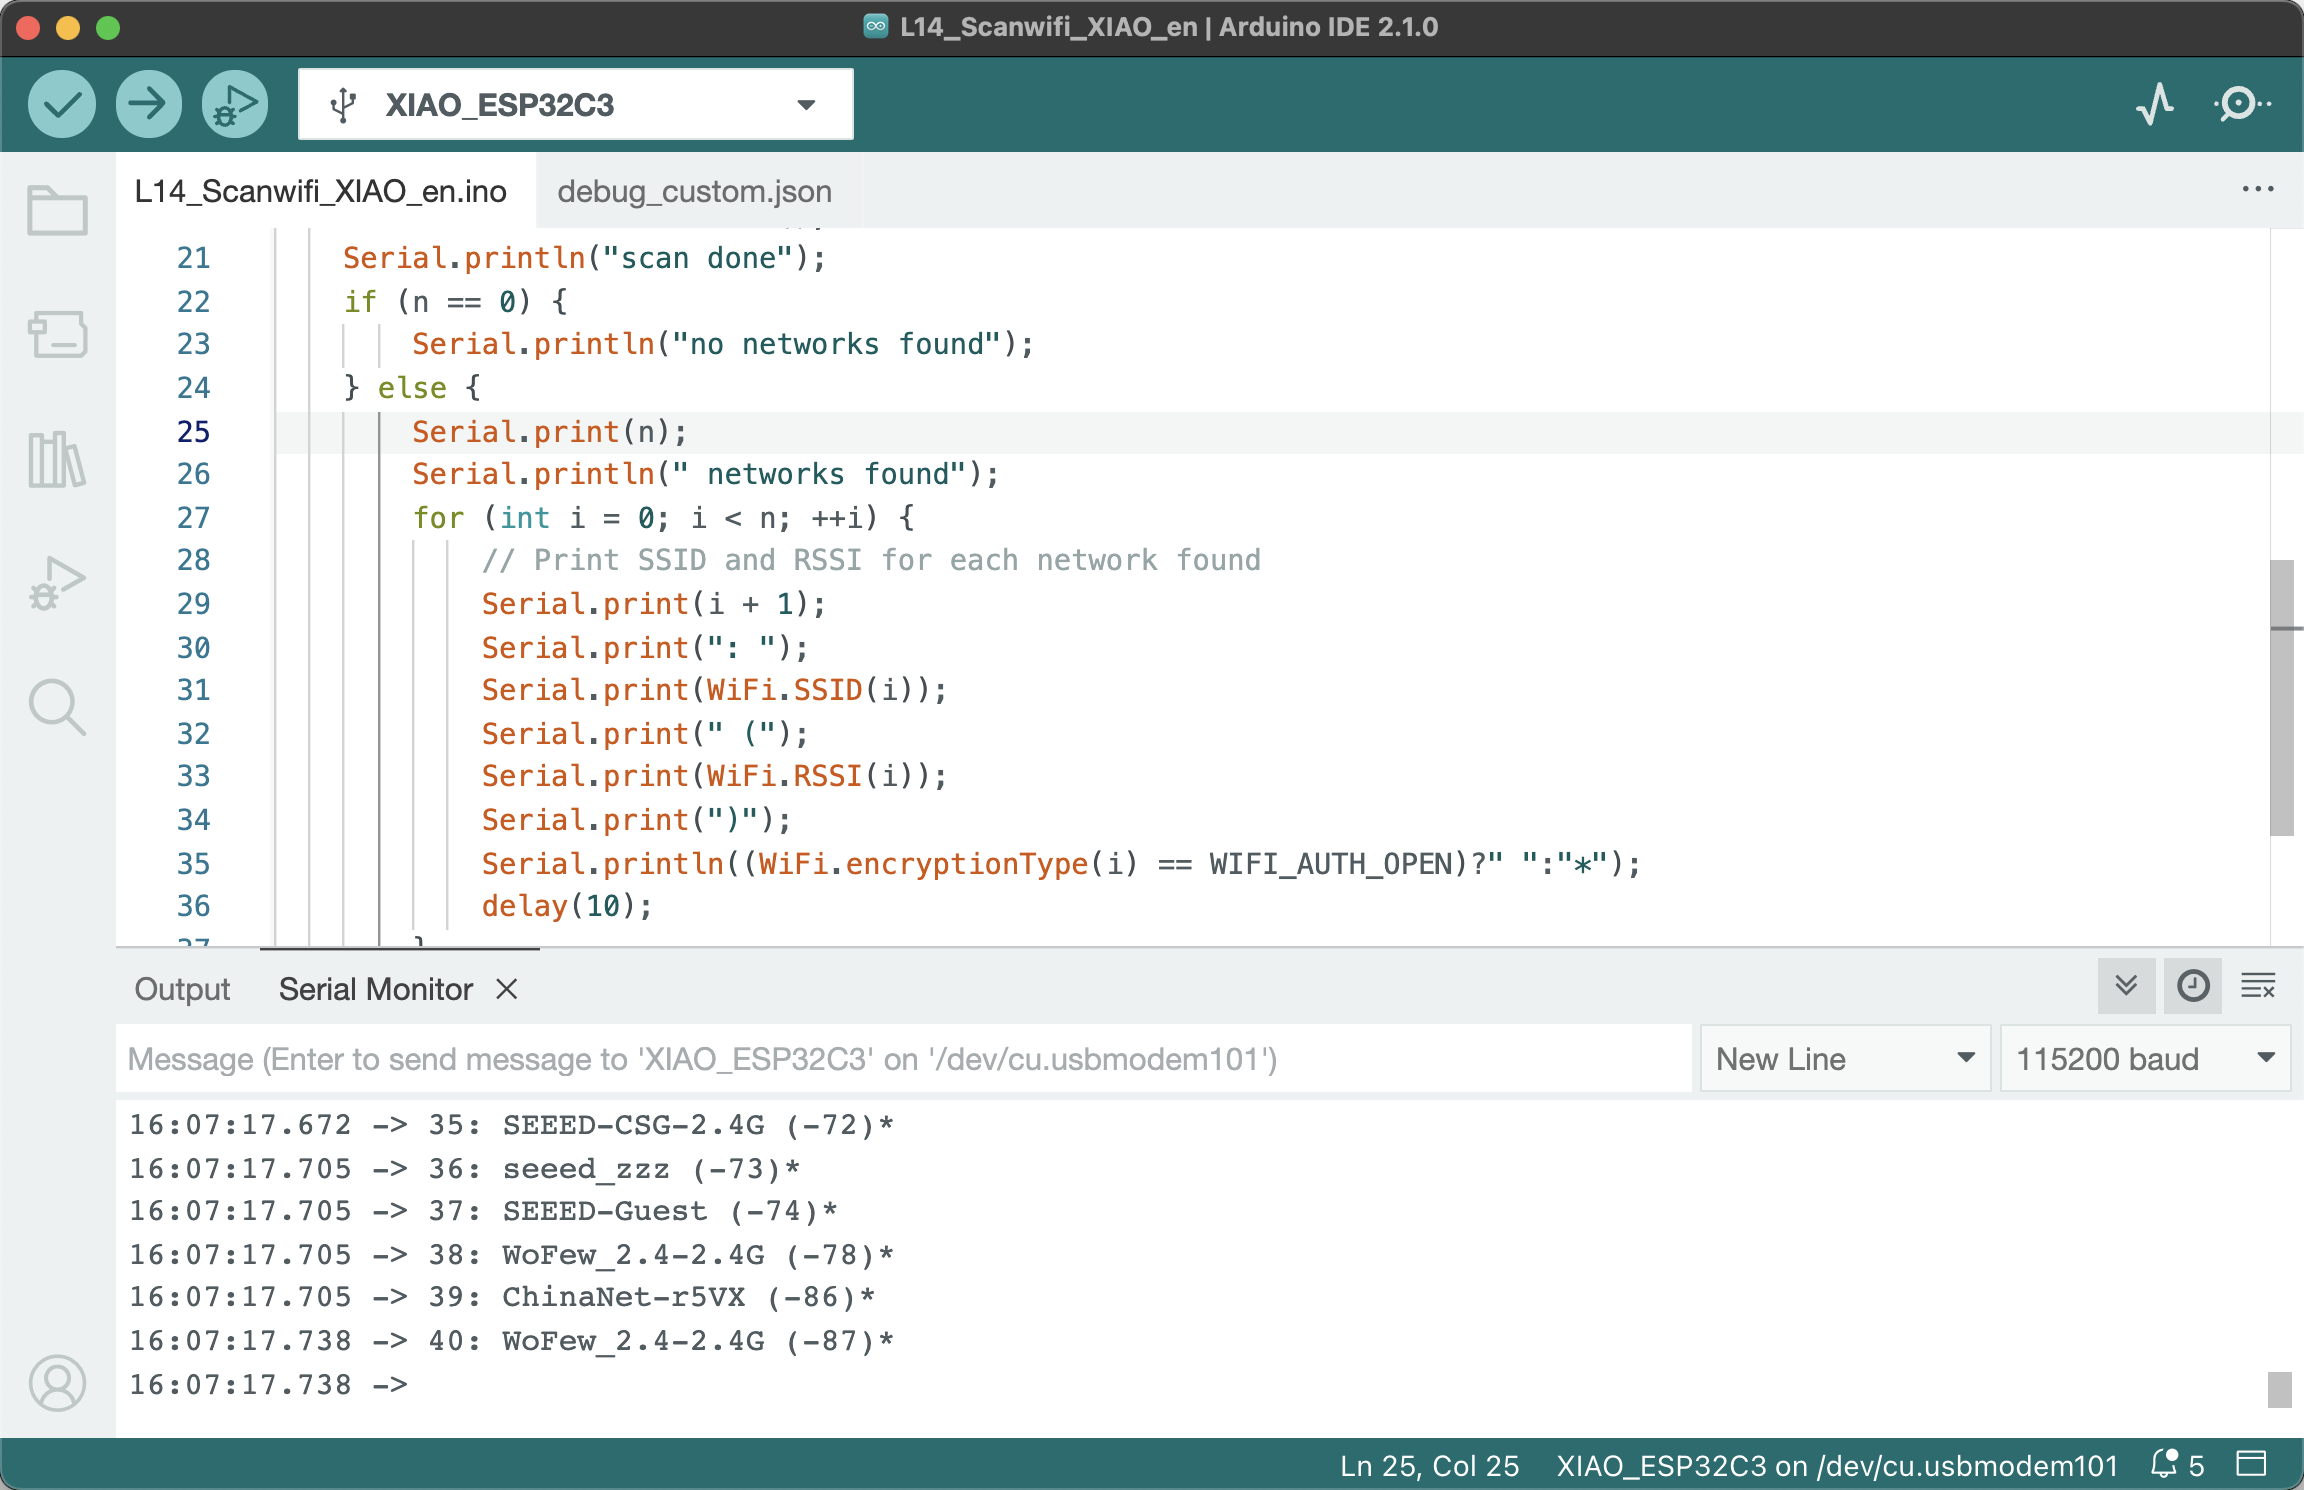Click 'Serial.print(WiFi.RSSI(i));' line
This screenshot has width=2304, height=1490.
coord(714,777)
